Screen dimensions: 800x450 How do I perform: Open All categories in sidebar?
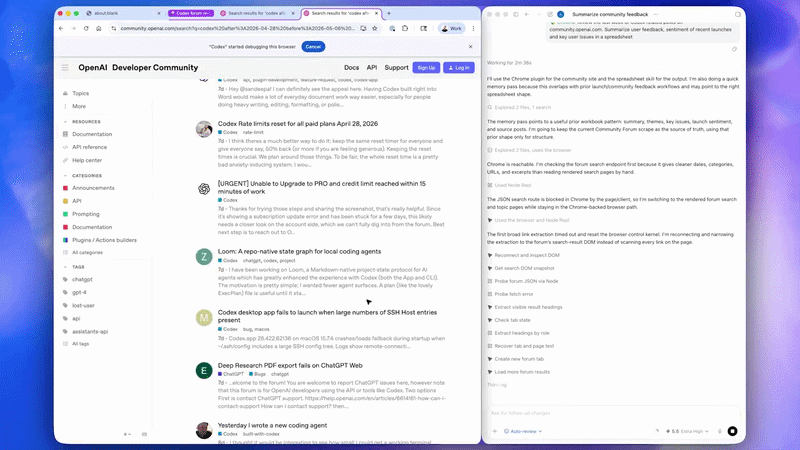coord(87,253)
